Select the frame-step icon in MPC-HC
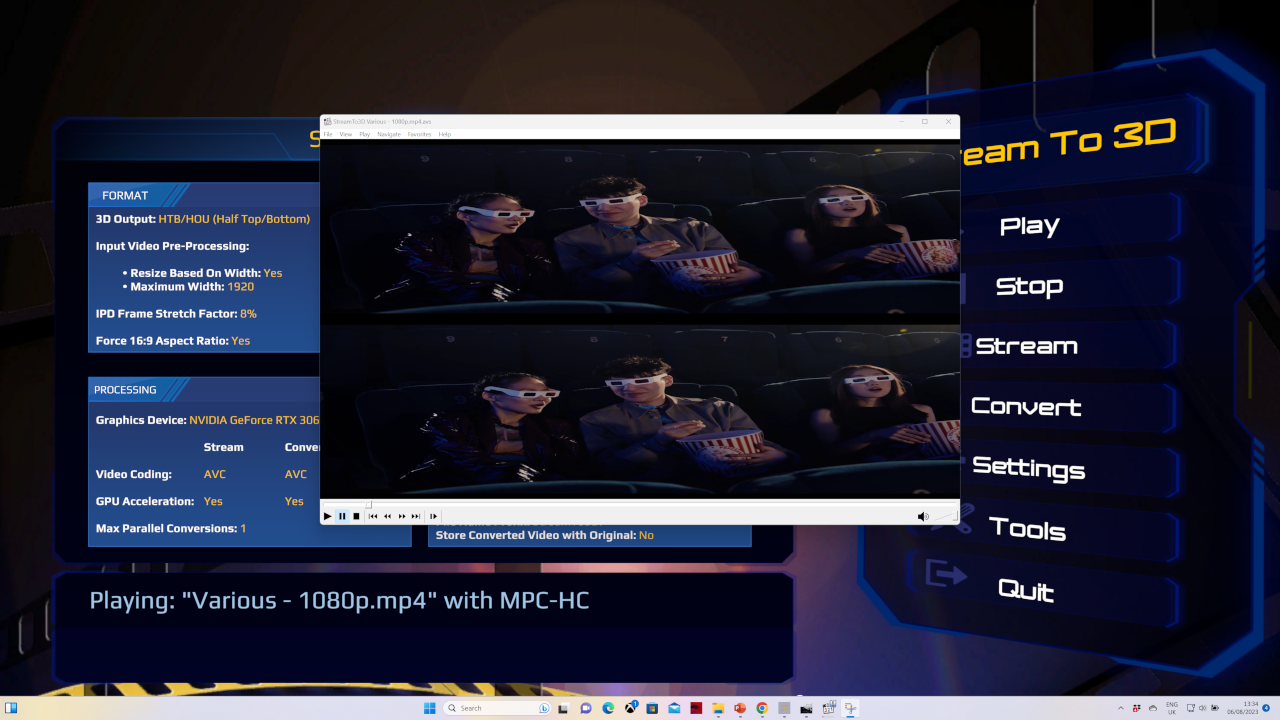The height and width of the screenshot is (720, 1280). pos(433,516)
